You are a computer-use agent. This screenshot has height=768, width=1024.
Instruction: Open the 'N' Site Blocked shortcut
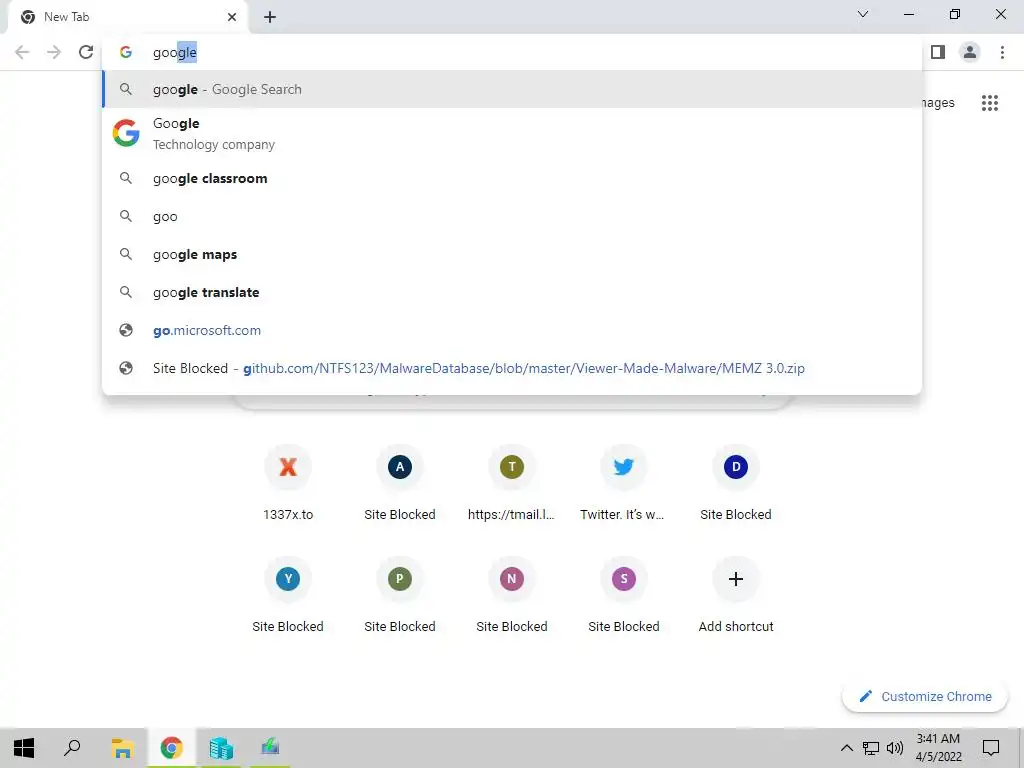coord(511,595)
